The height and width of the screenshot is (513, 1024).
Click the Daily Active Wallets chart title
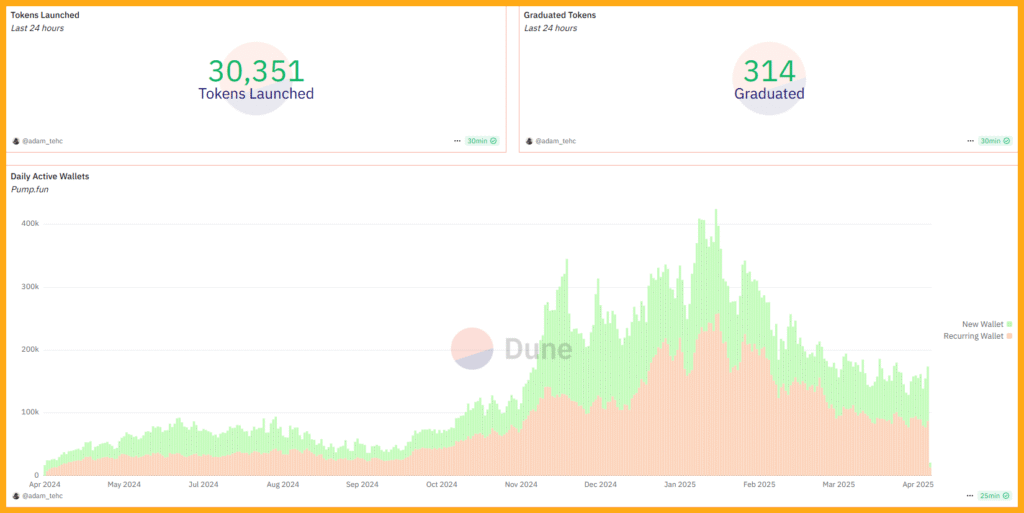50,176
